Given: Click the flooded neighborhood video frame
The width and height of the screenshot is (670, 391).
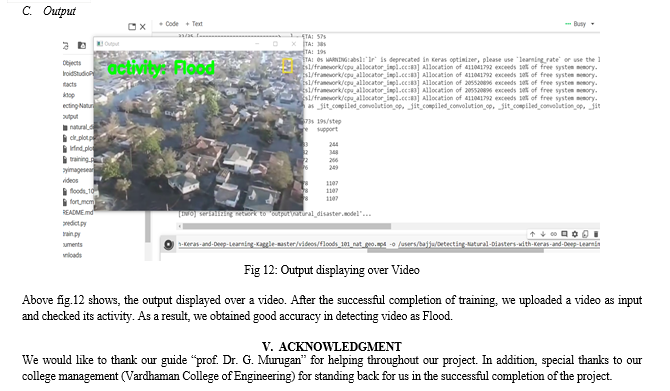Looking at the screenshot, I should point(199,131).
